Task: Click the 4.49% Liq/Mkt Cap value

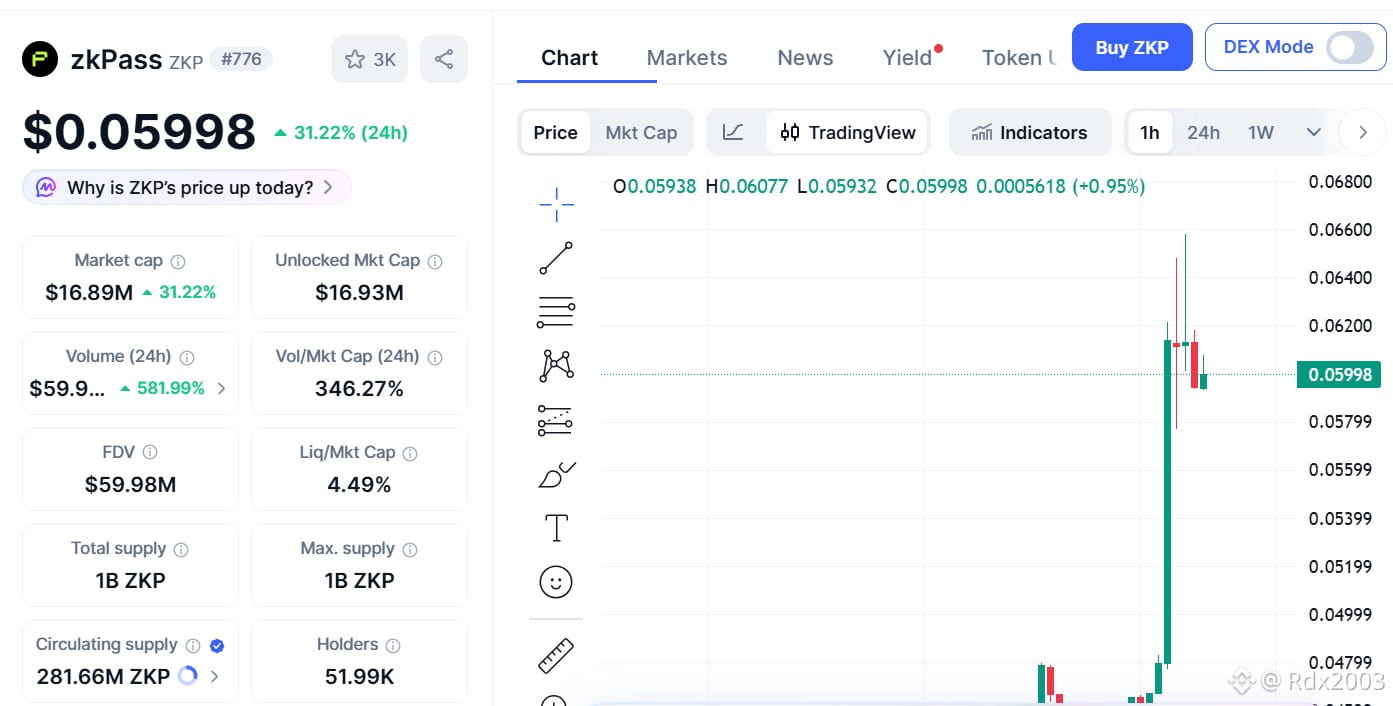Action: click(359, 485)
